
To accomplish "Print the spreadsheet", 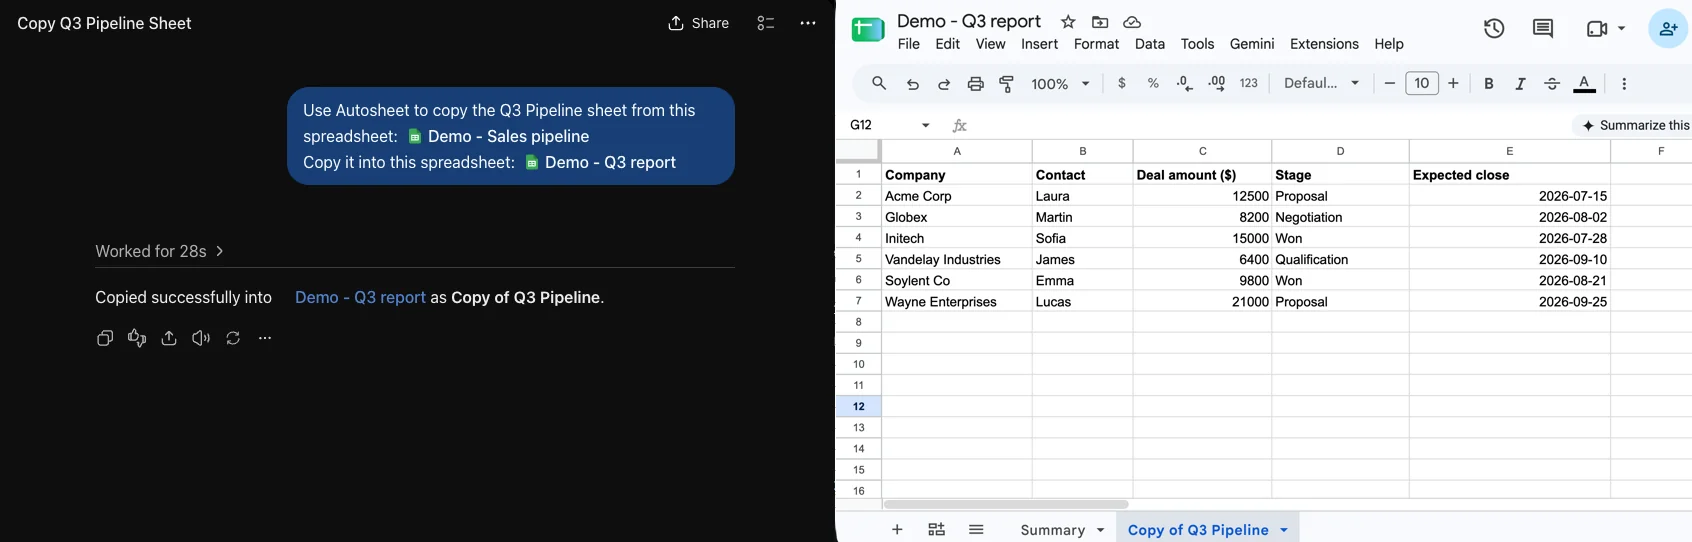I will (x=976, y=84).
